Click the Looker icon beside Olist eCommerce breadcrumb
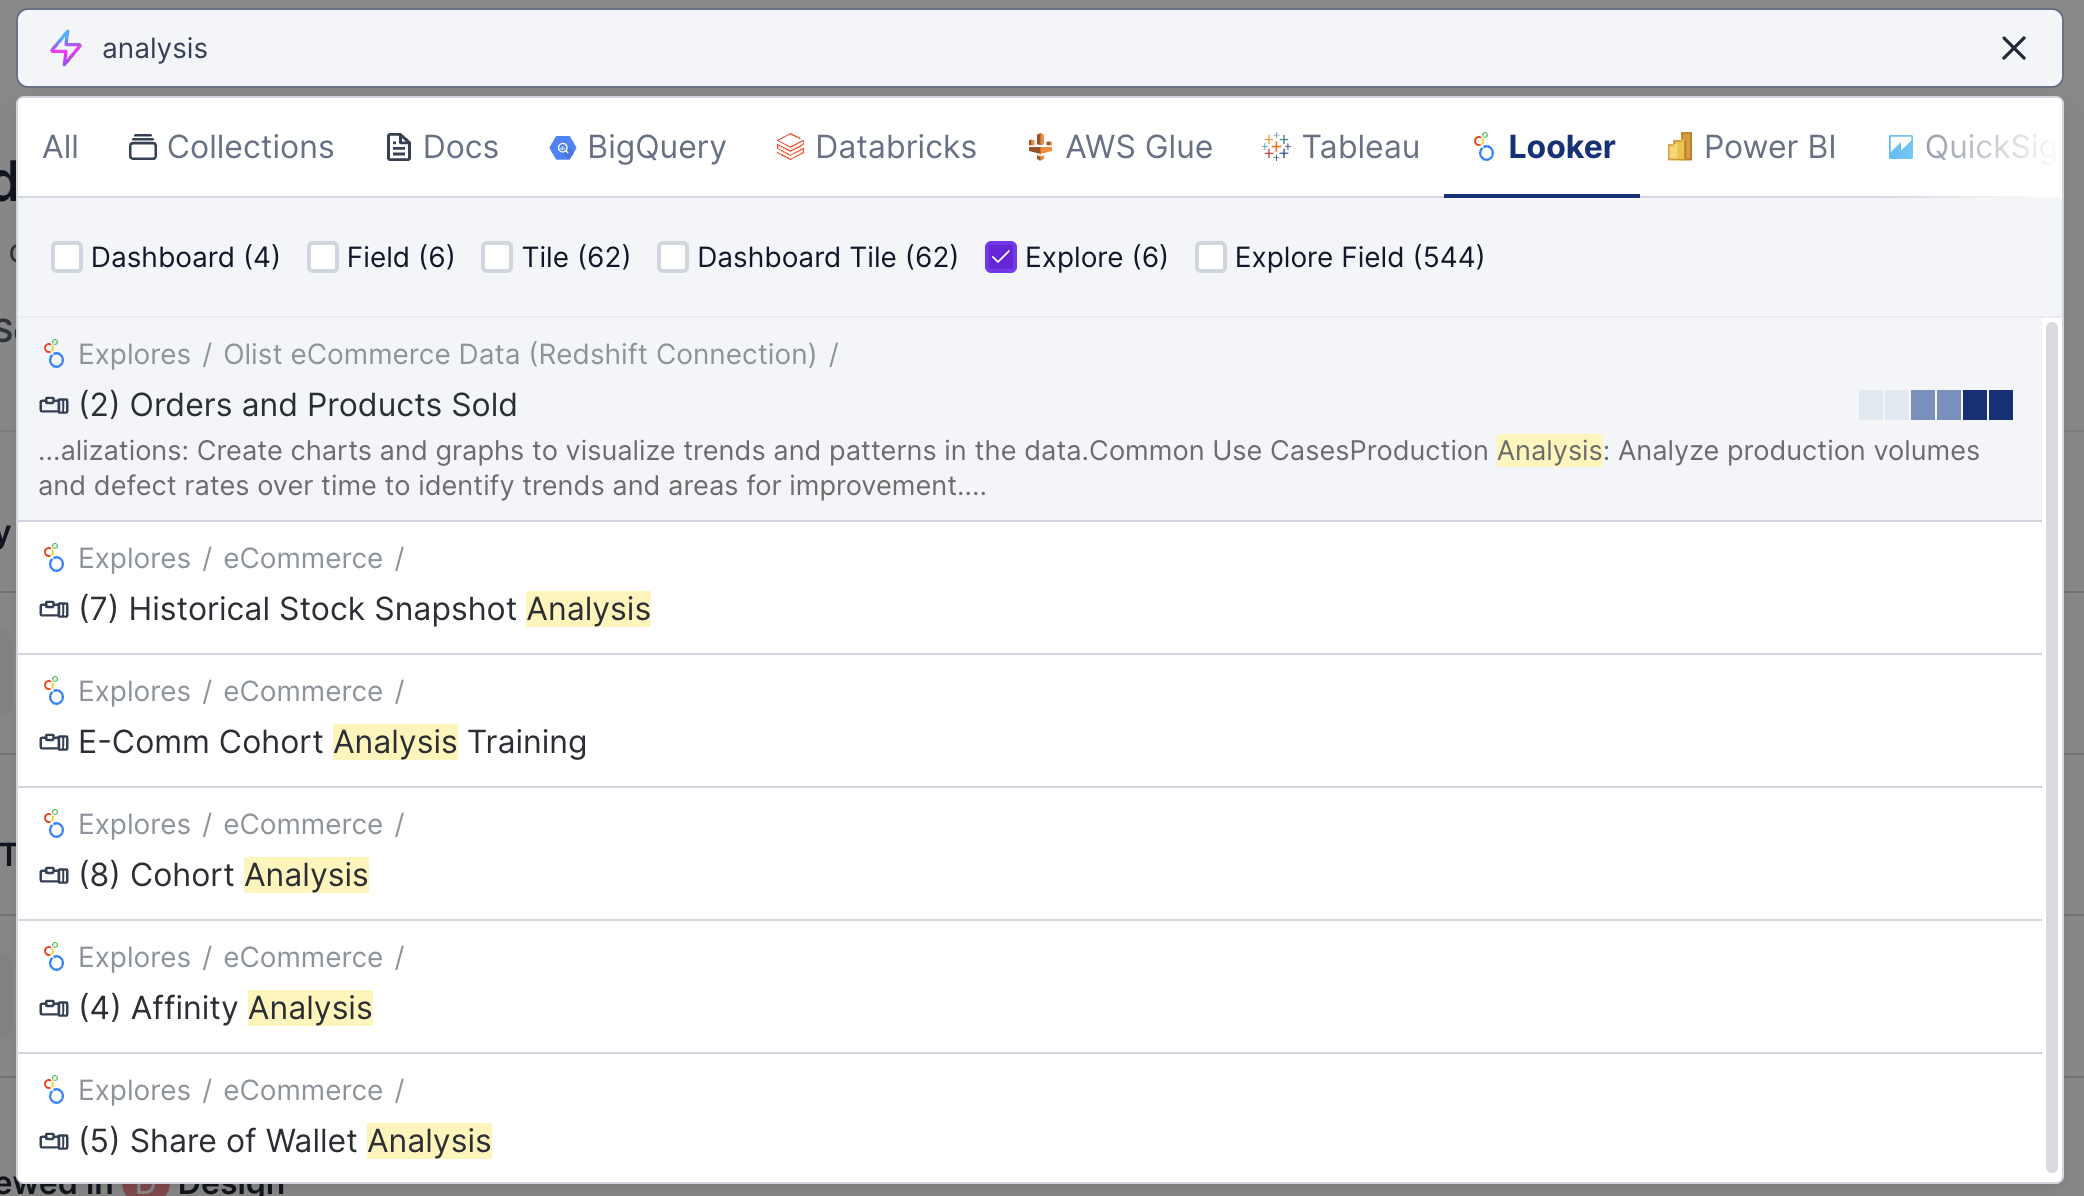The height and width of the screenshot is (1196, 2084). pyautogui.click(x=54, y=354)
